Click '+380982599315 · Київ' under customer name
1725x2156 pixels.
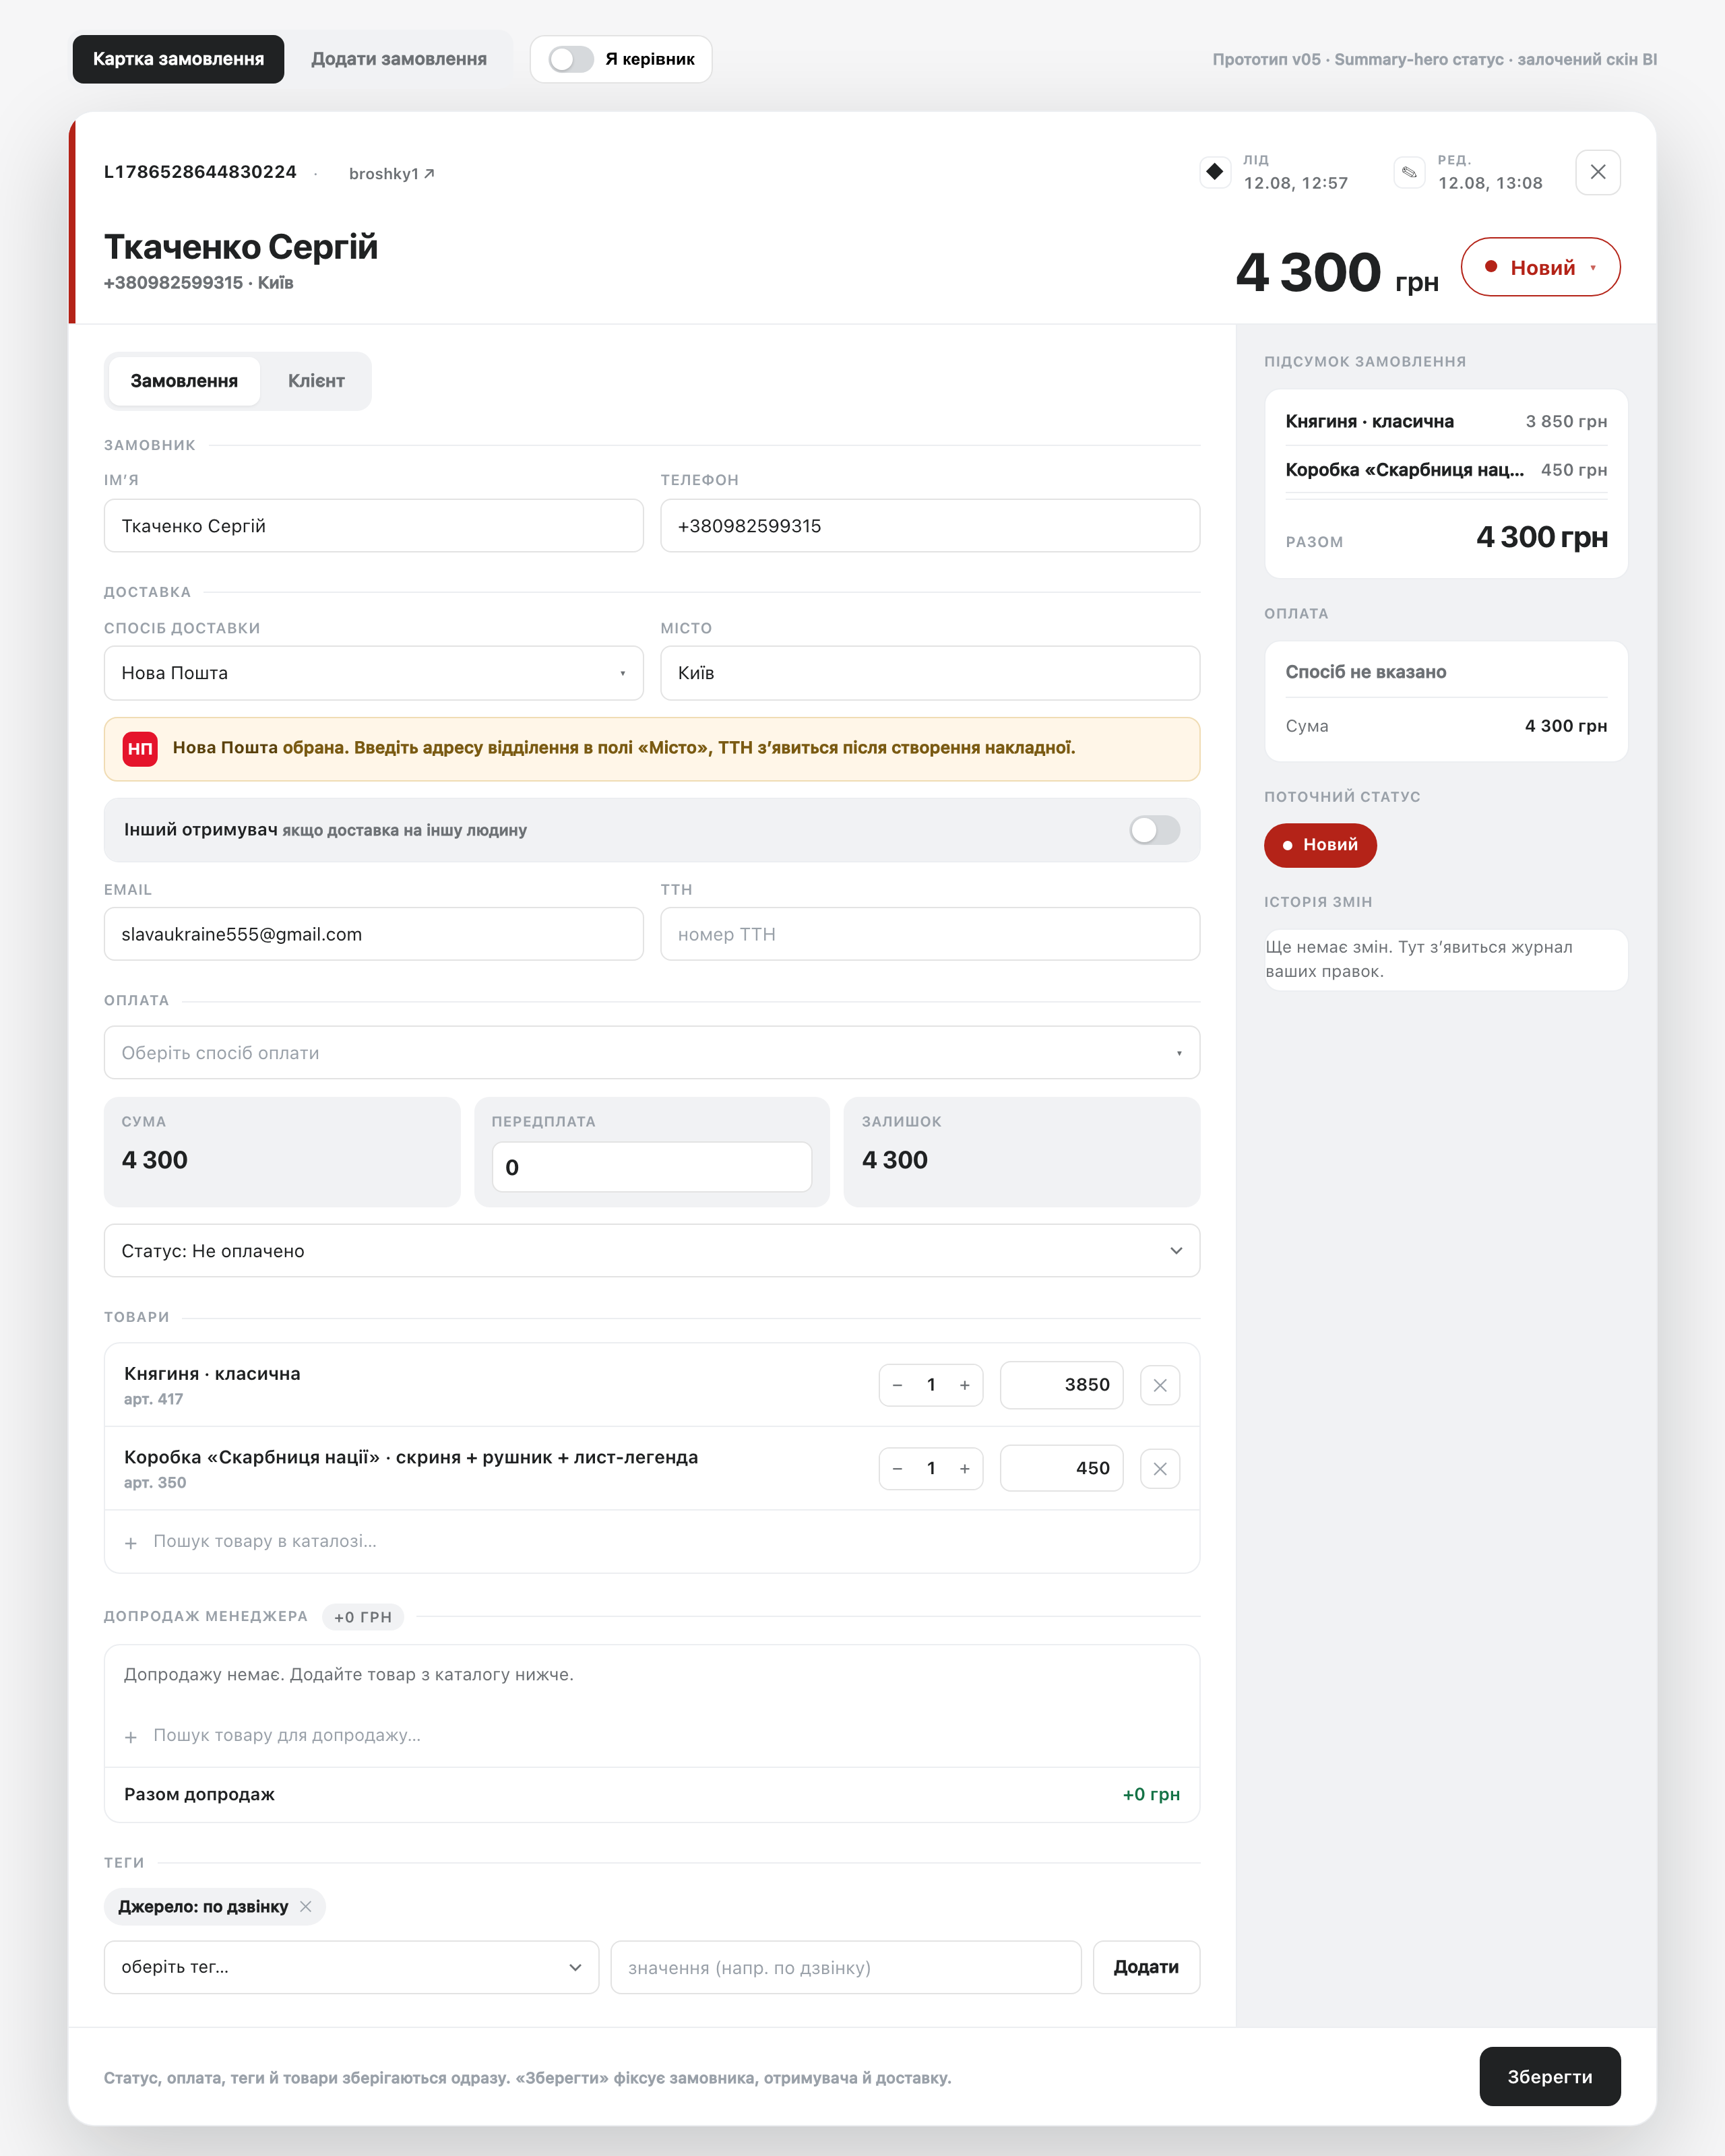[199, 283]
